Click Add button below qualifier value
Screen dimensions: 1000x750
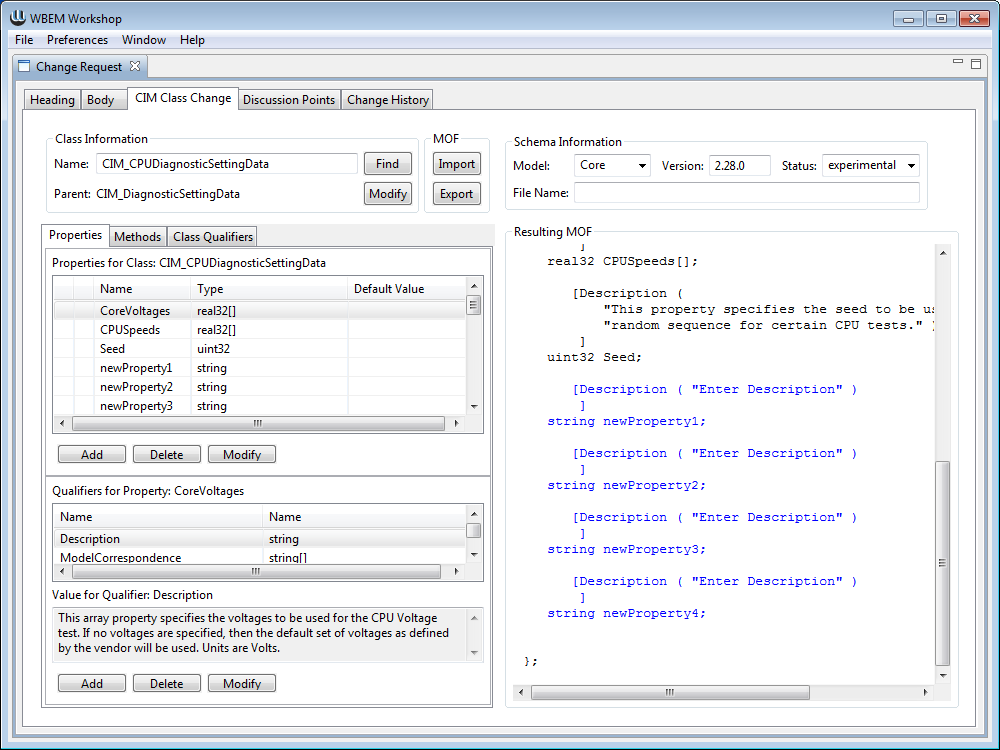click(x=92, y=683)
